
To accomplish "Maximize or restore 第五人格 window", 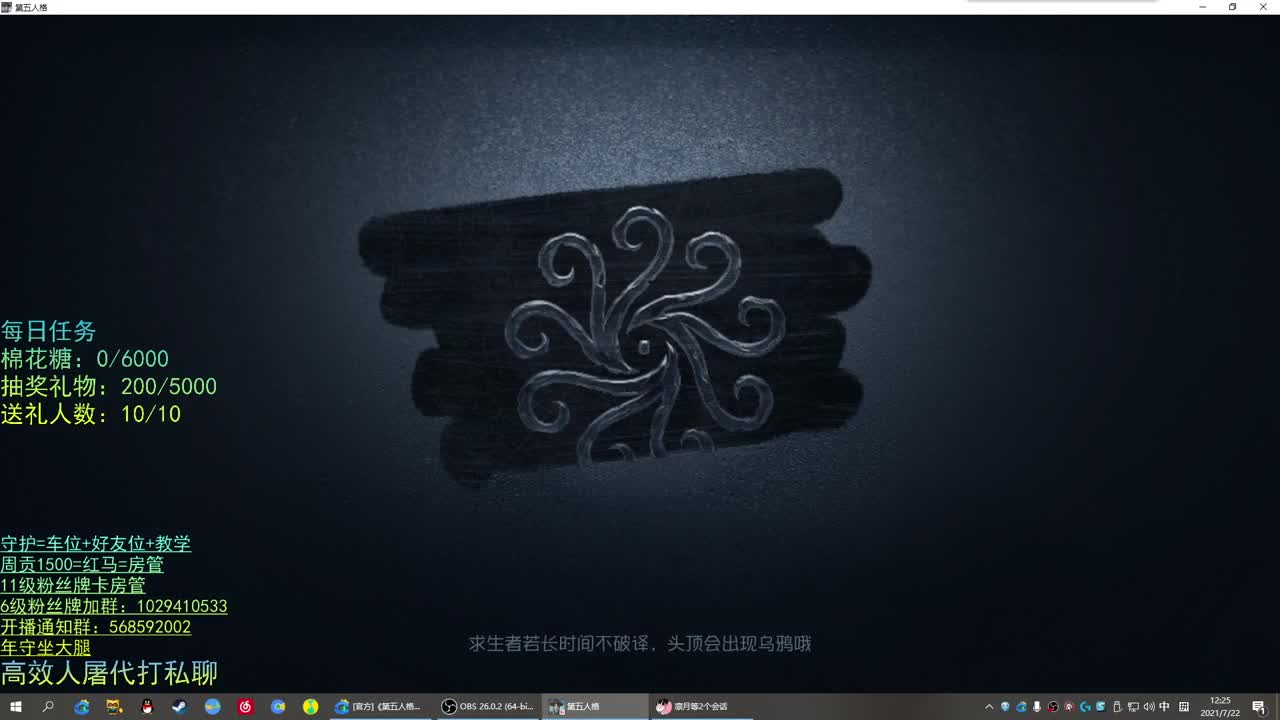I will coord(1232,7).
